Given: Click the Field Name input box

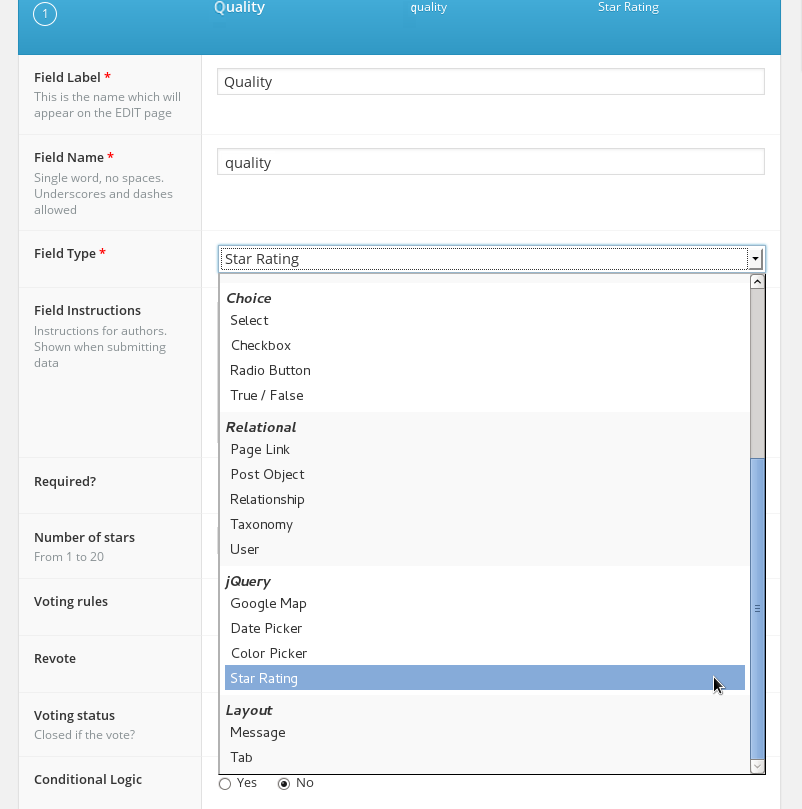Looking at the screenshot, I should pos(490,163).
